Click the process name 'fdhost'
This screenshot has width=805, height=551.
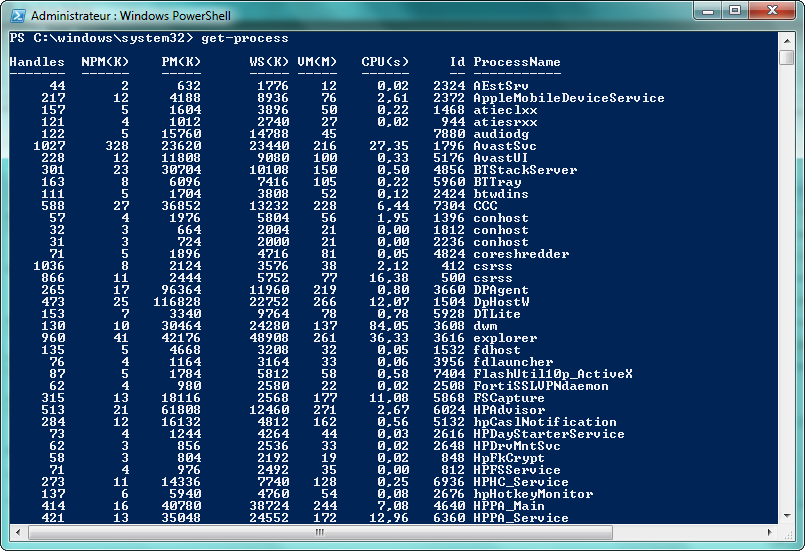tap(497, 350)
